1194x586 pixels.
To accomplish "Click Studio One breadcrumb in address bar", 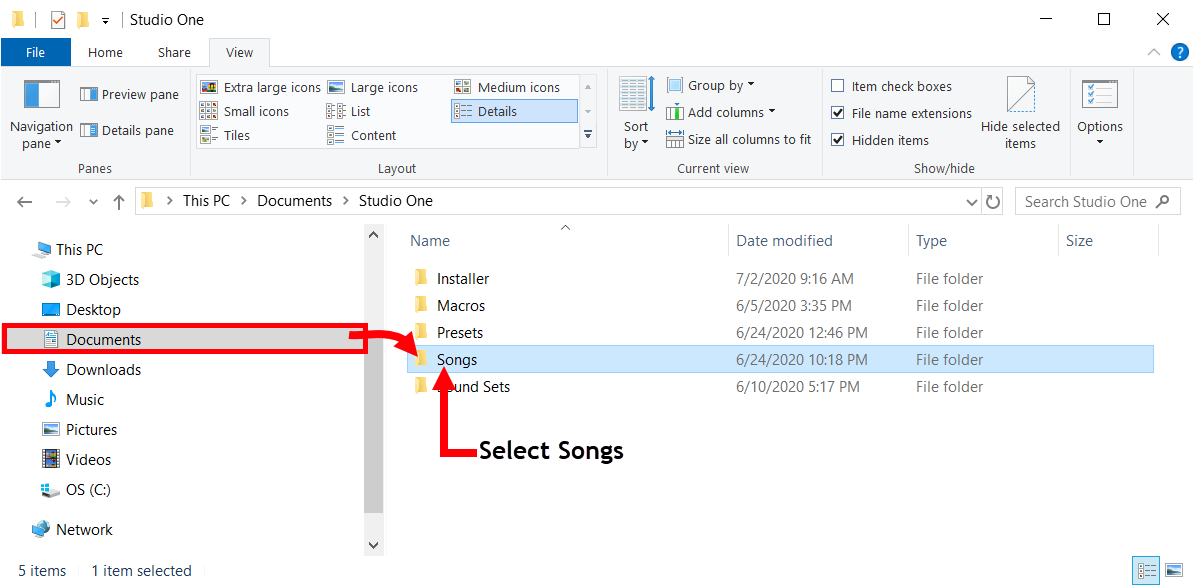I will (x=396, y=201).
